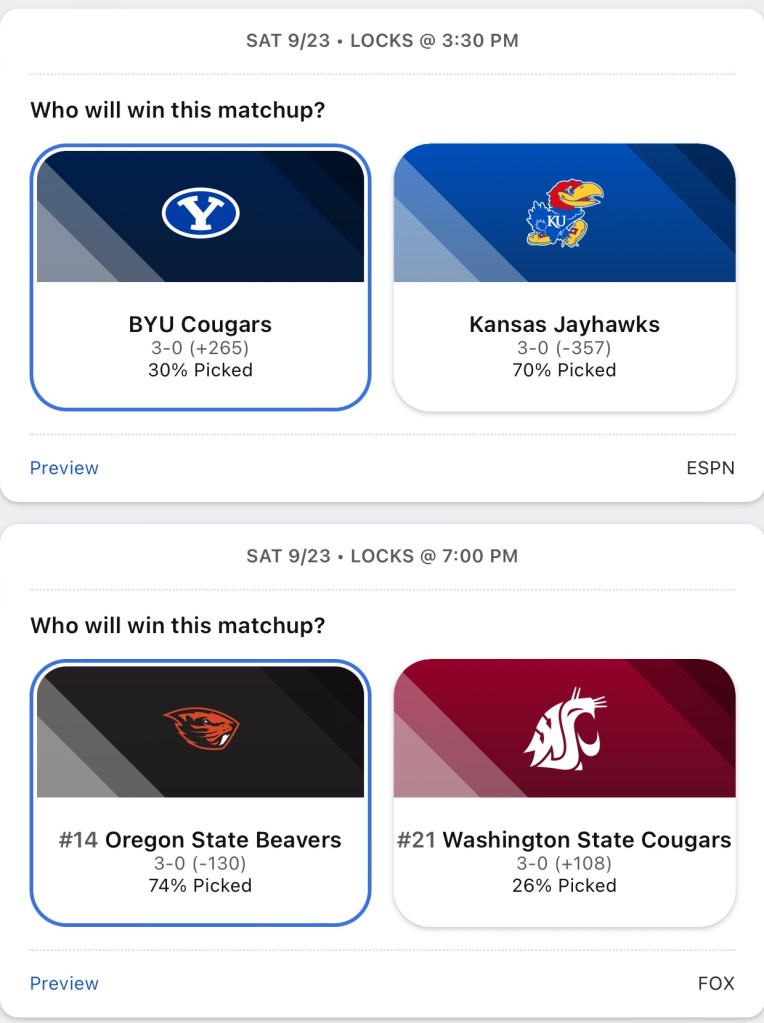Click the Oregon State beaver logo

200,728
